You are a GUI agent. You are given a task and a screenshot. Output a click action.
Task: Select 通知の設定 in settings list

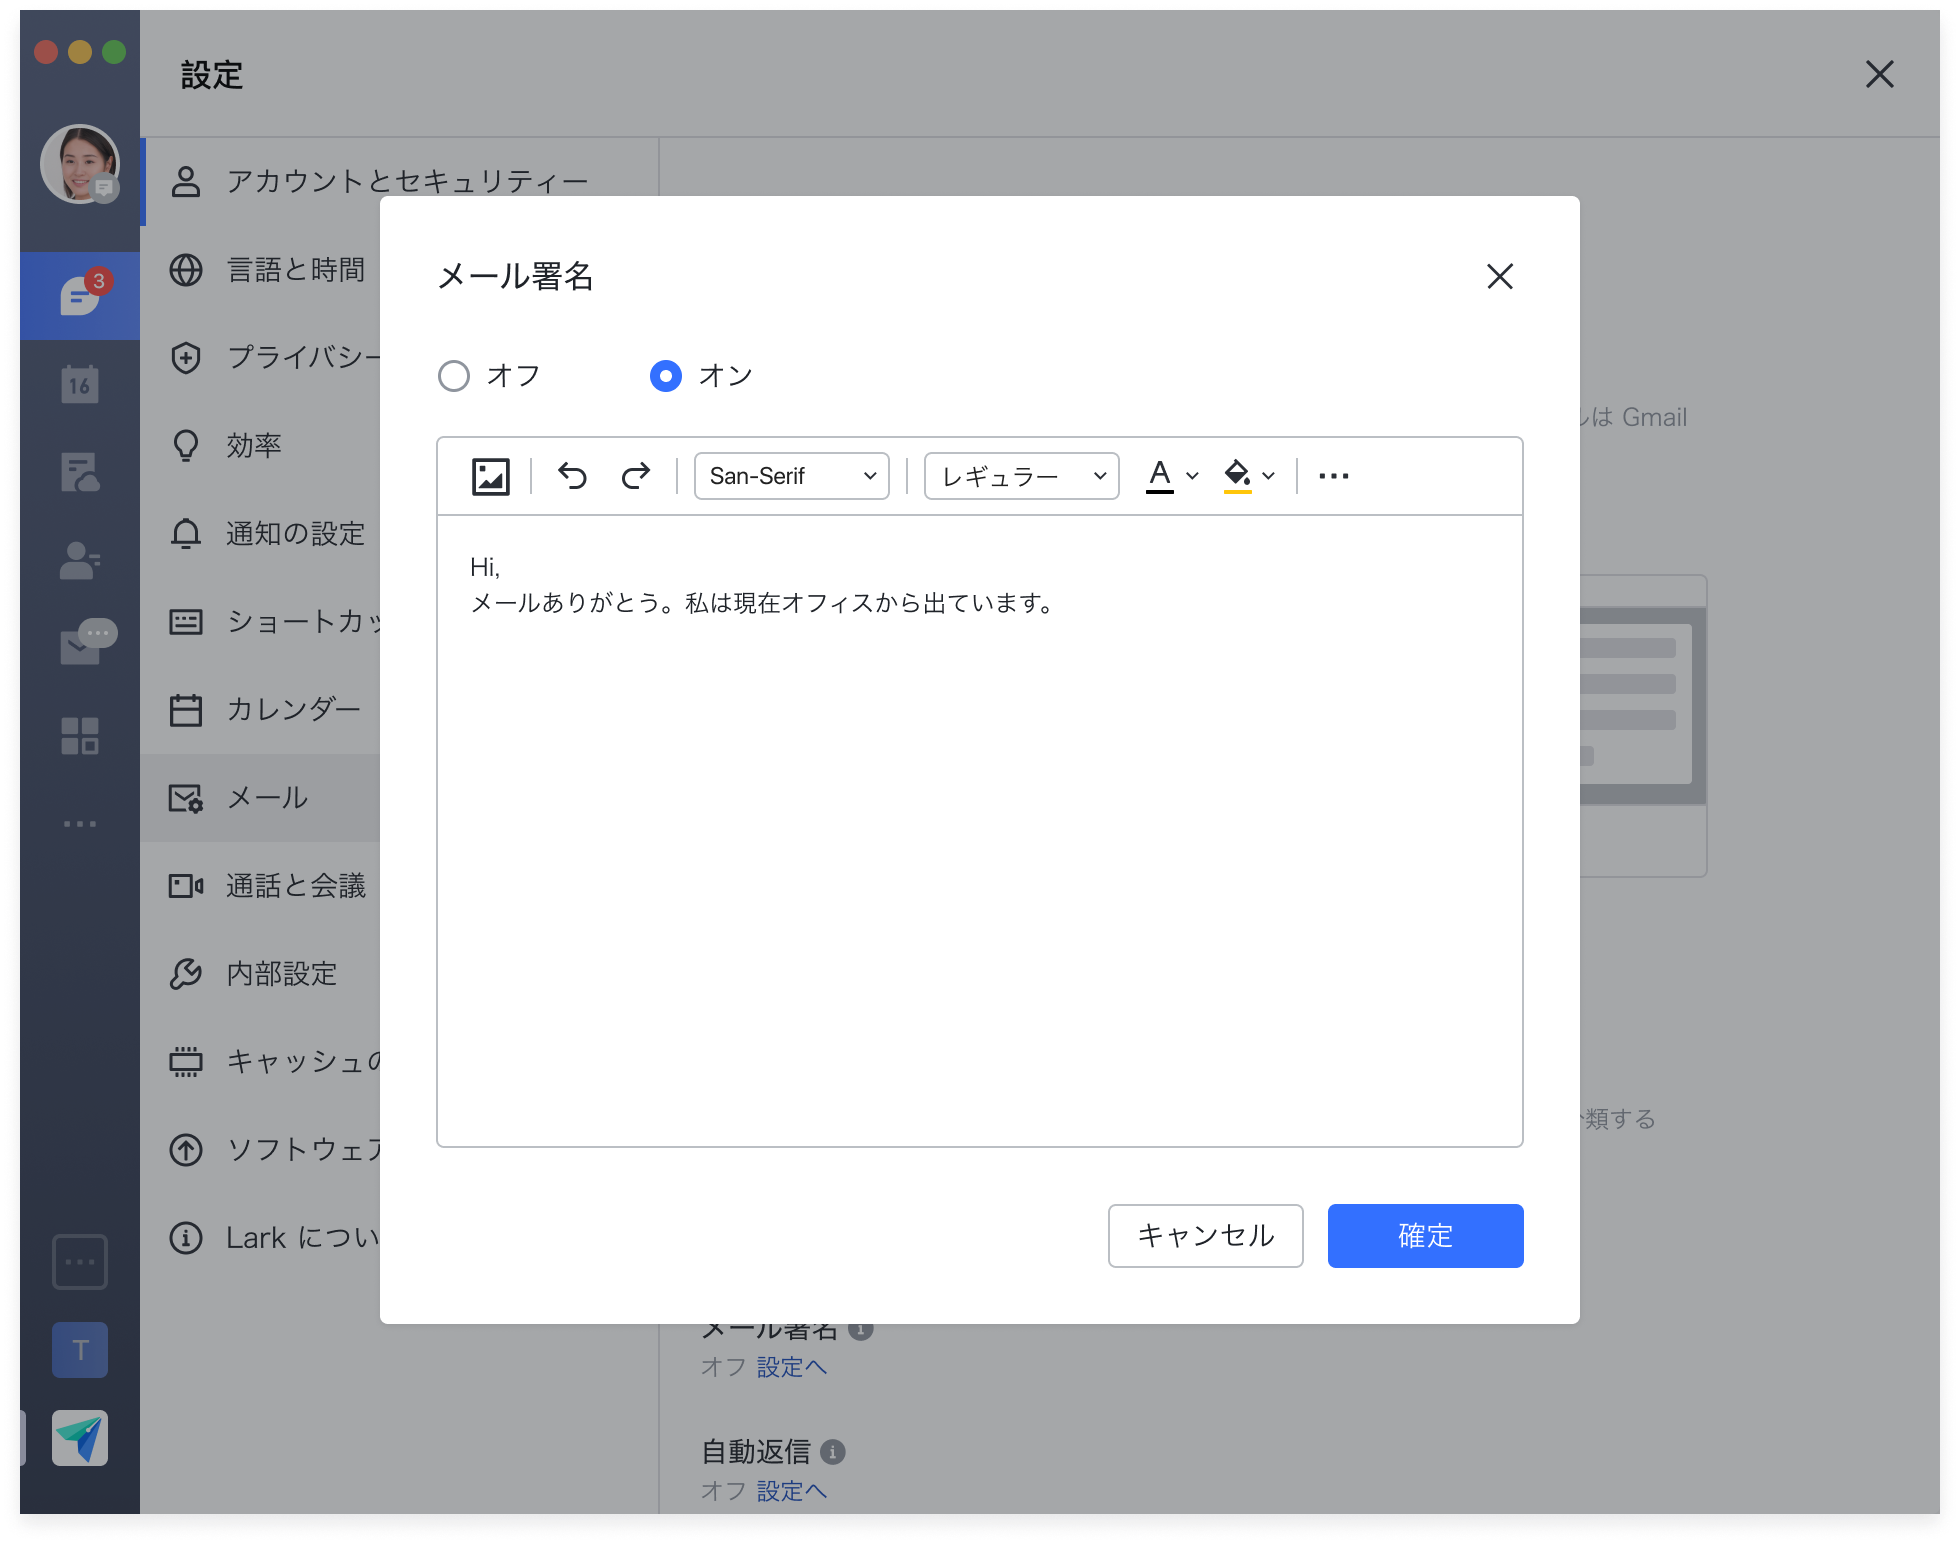click(295, 534)
